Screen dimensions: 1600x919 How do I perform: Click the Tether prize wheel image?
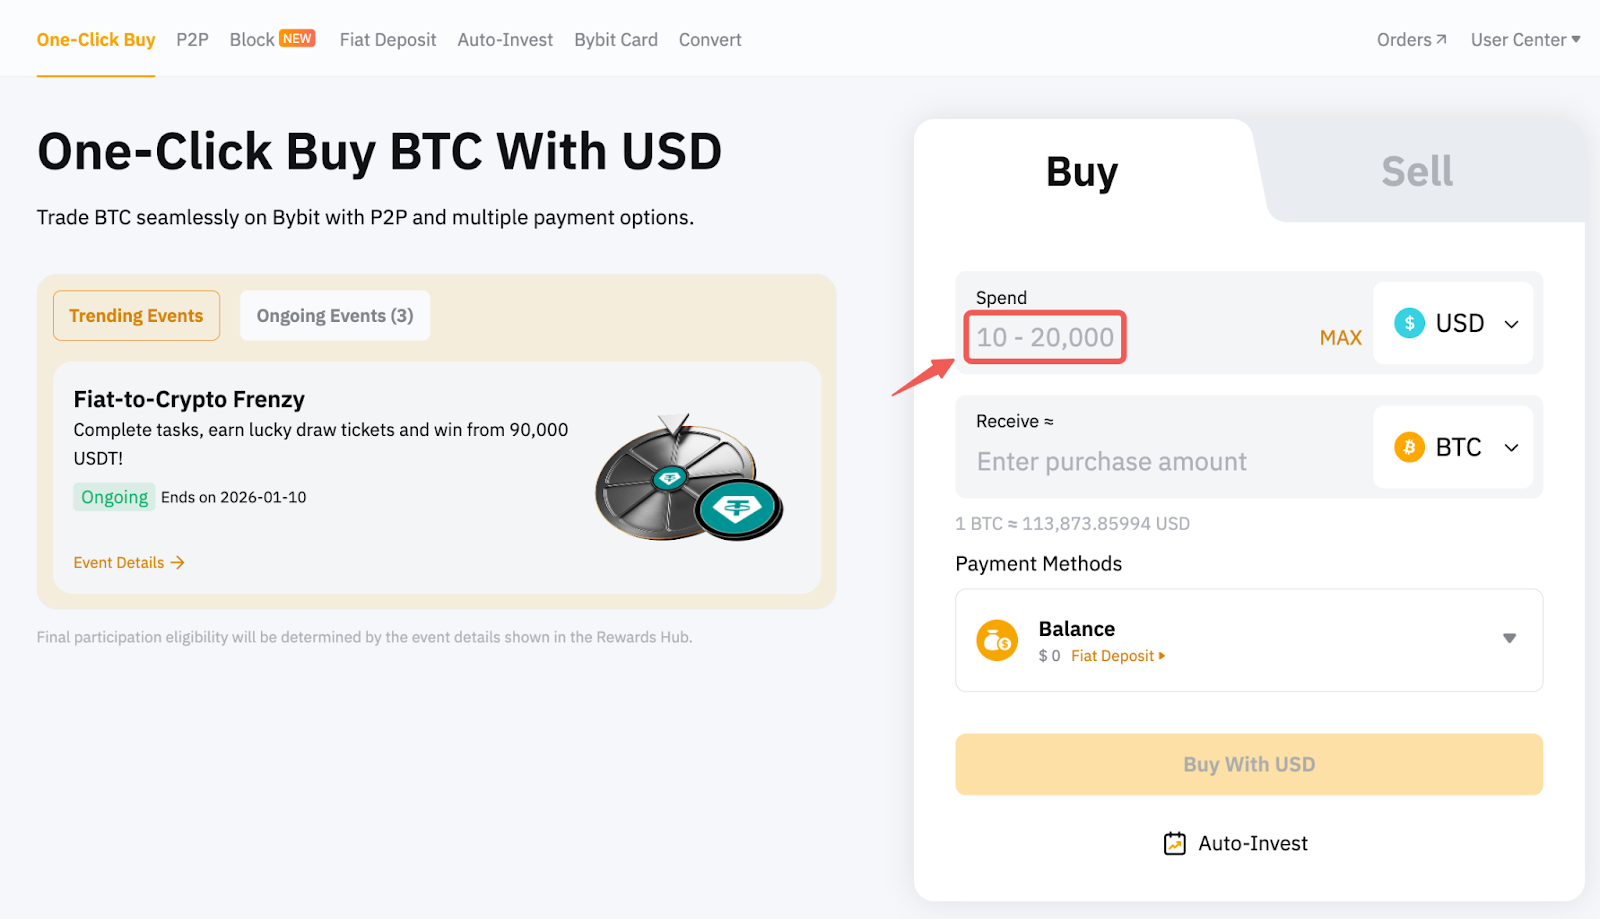[689, 479]
